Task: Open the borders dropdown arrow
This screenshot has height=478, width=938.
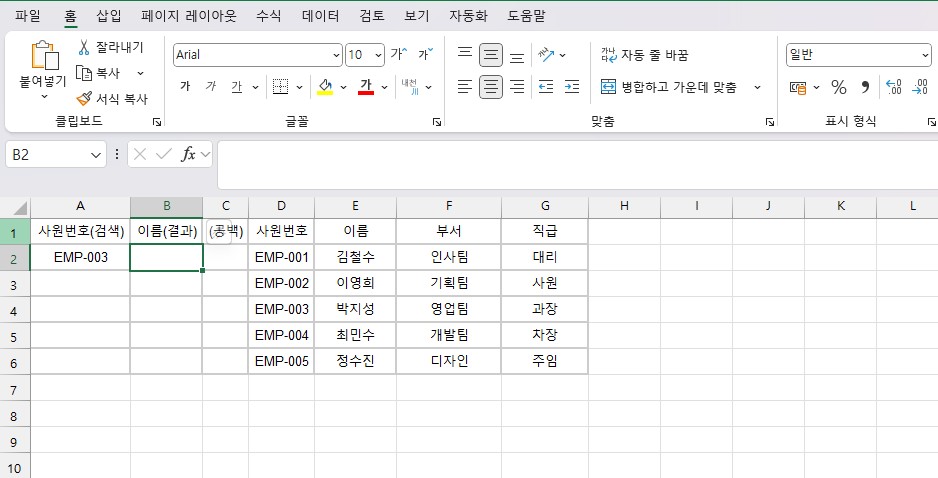Action: pos(300,87)
